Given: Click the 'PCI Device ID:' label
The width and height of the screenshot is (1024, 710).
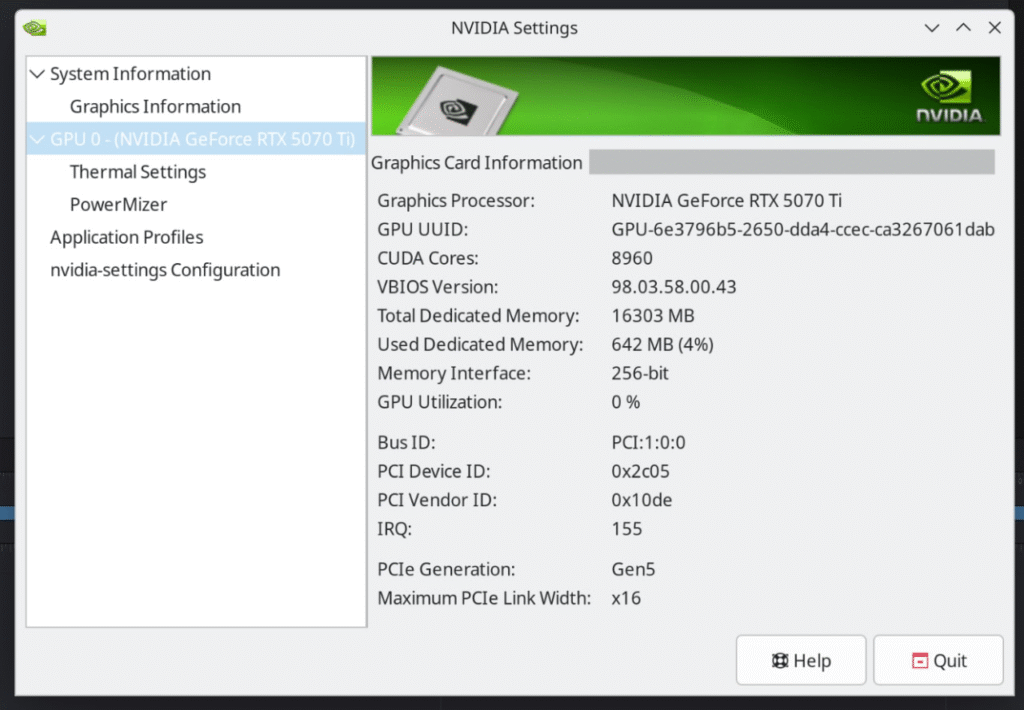Looking at the screenshot, I should pyautogui.click(x=434, y=471).
